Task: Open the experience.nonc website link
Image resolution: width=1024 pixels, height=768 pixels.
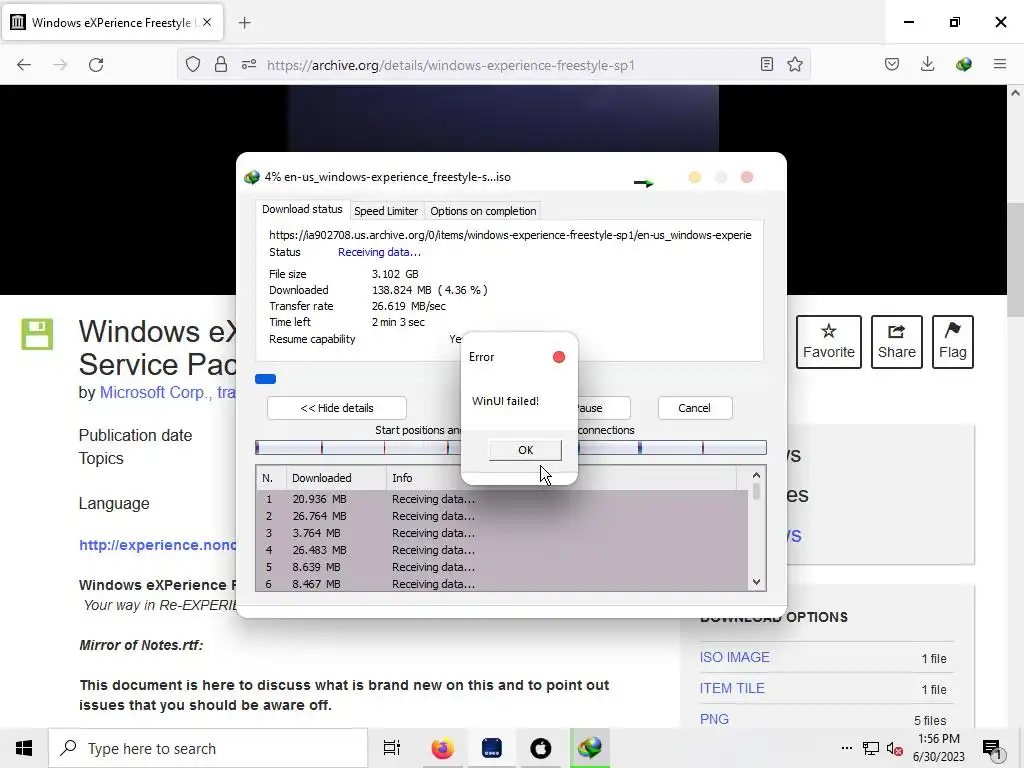Action: (157, 545)
